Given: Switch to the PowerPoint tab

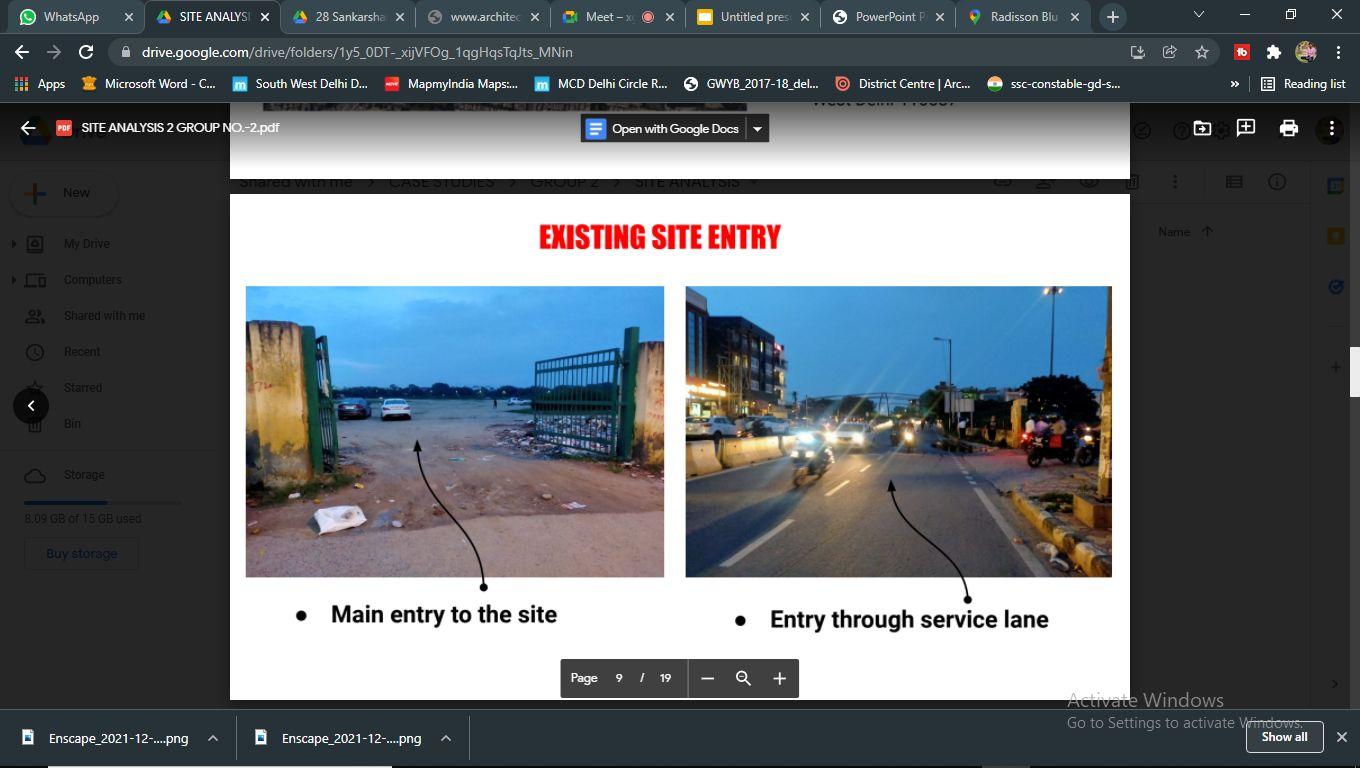Looking at the screenshot, I should click(888, 16).
